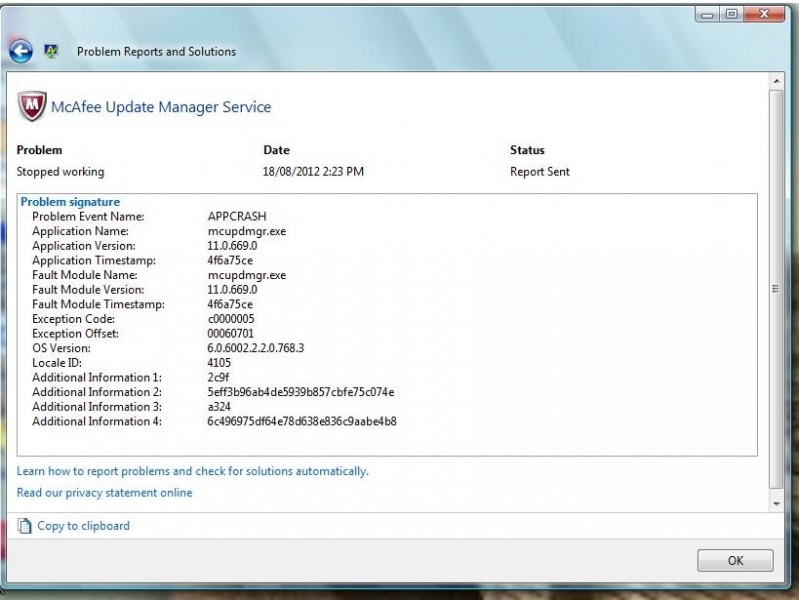Click the 'Locale ID:' label
This screenshot has height=600, width=799.
57,363
